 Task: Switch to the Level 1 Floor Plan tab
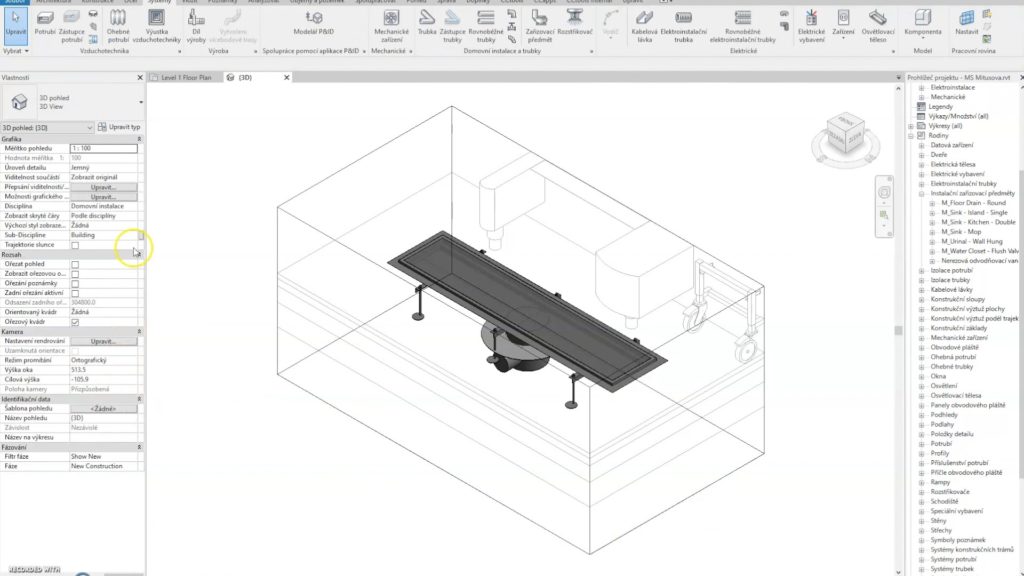coord(185,77)
